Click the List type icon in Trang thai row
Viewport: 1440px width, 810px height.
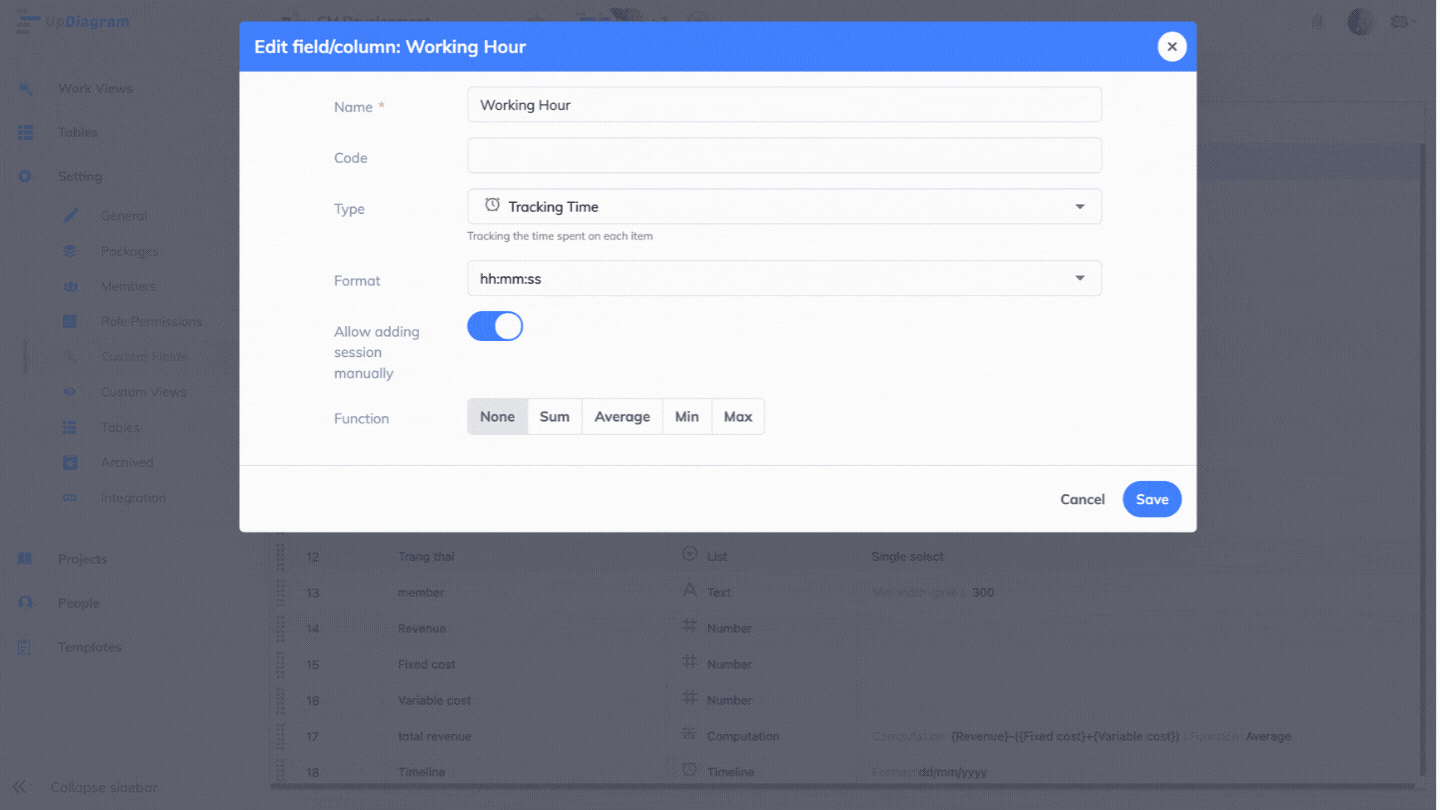pos(689,555)
